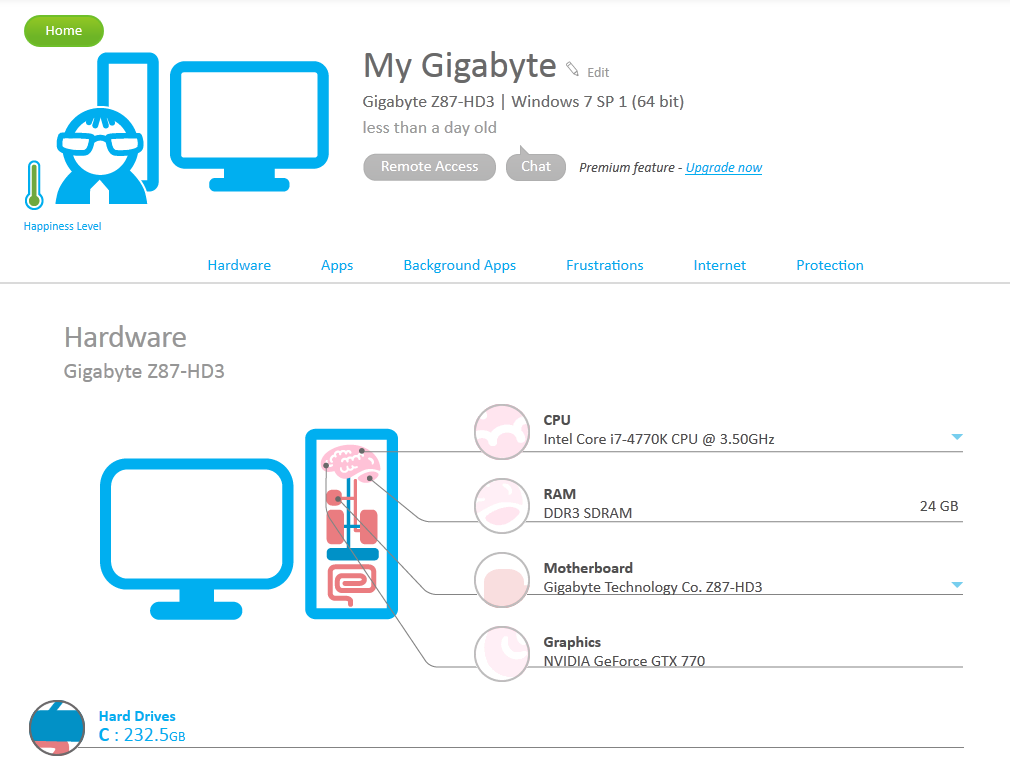Select the DDR3 SDRAM text

click(x=587, y=513)
